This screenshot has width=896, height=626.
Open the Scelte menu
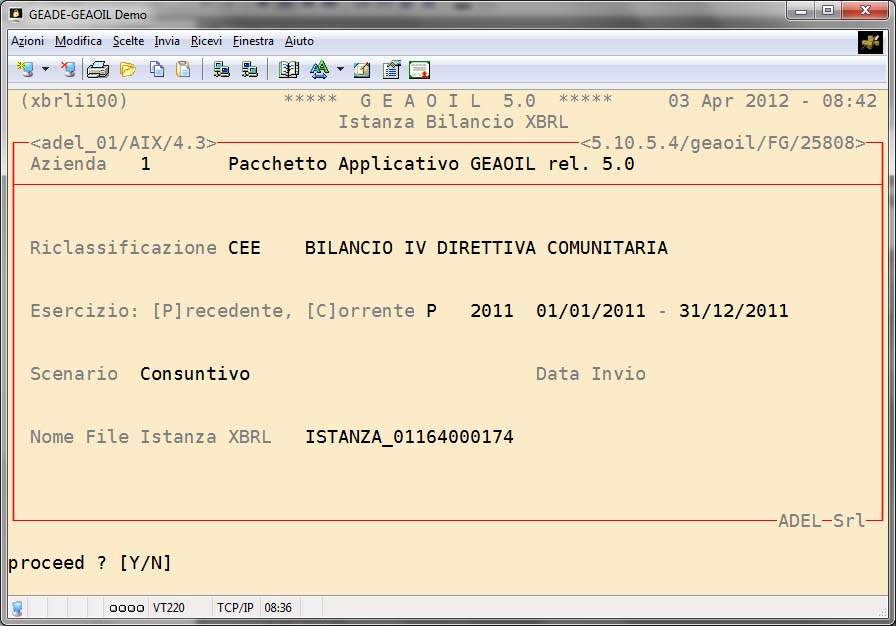point(129,41)
